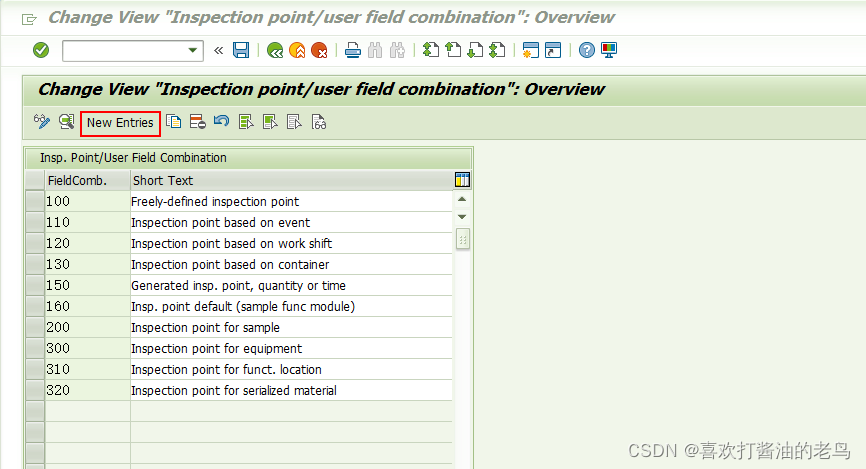Go back with the green Back icon
The width and height of the screenshot is (866, 469).
tap(274, 51)
